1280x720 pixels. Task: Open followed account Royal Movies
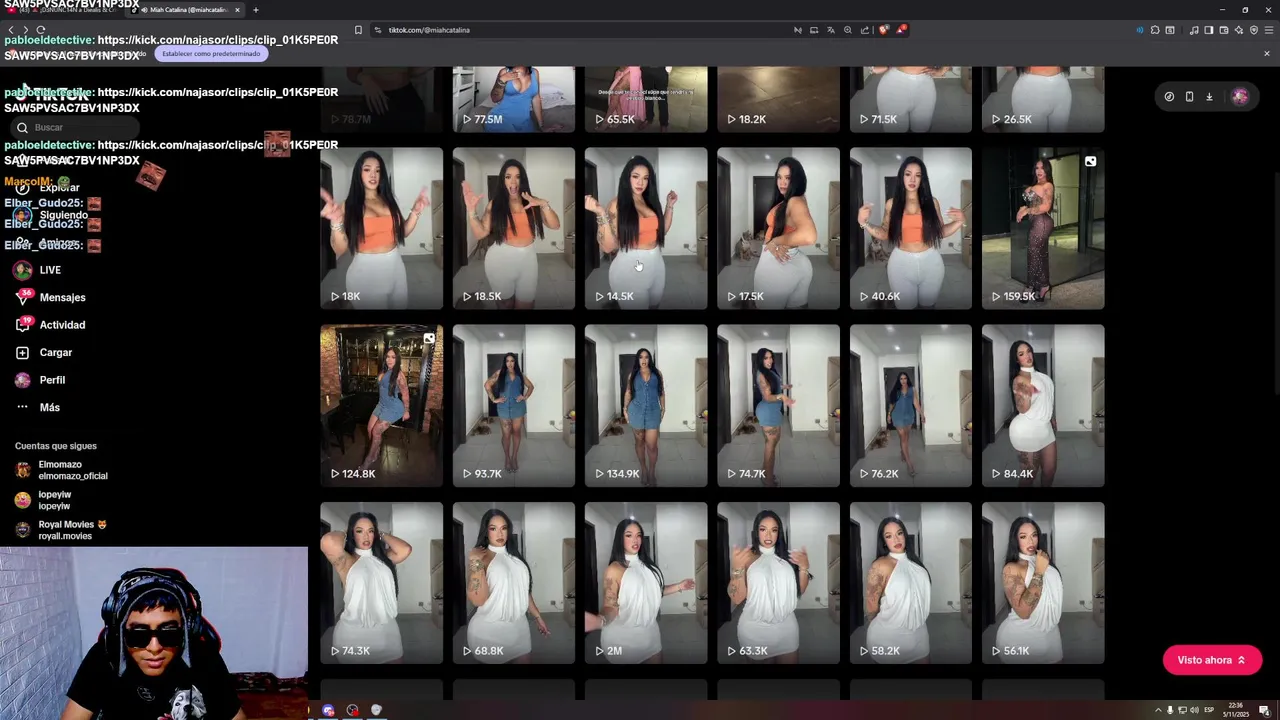point(72,530)
